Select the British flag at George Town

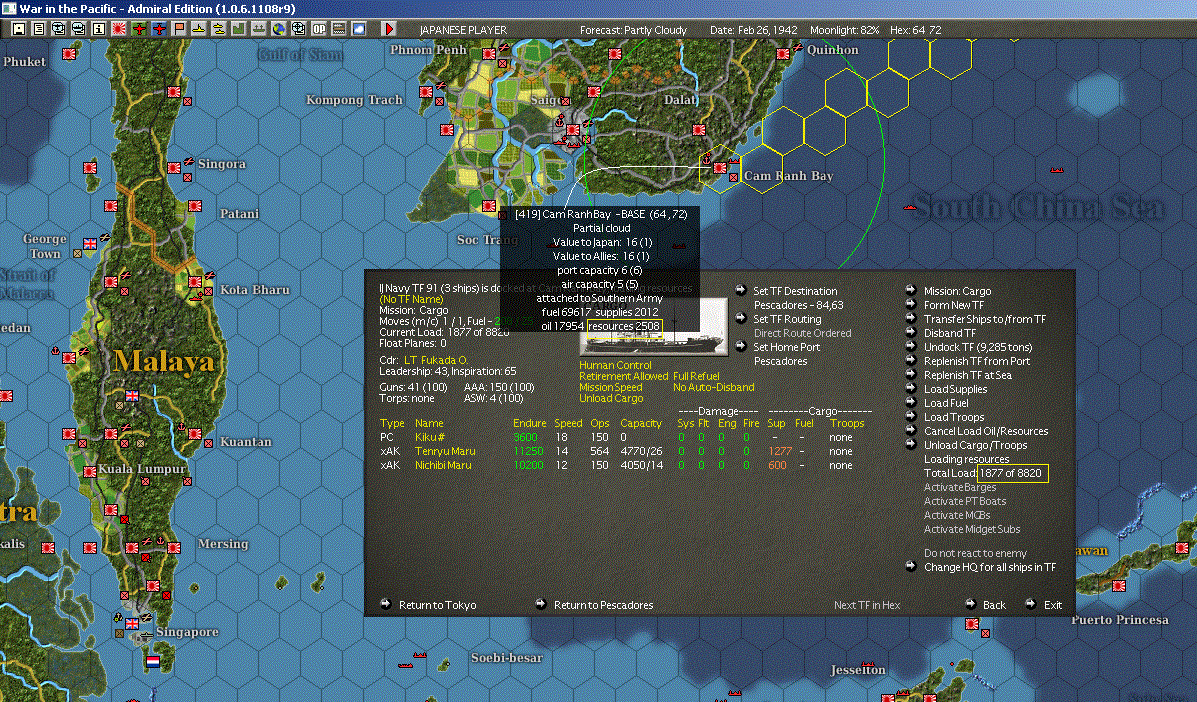coord(89,244)
